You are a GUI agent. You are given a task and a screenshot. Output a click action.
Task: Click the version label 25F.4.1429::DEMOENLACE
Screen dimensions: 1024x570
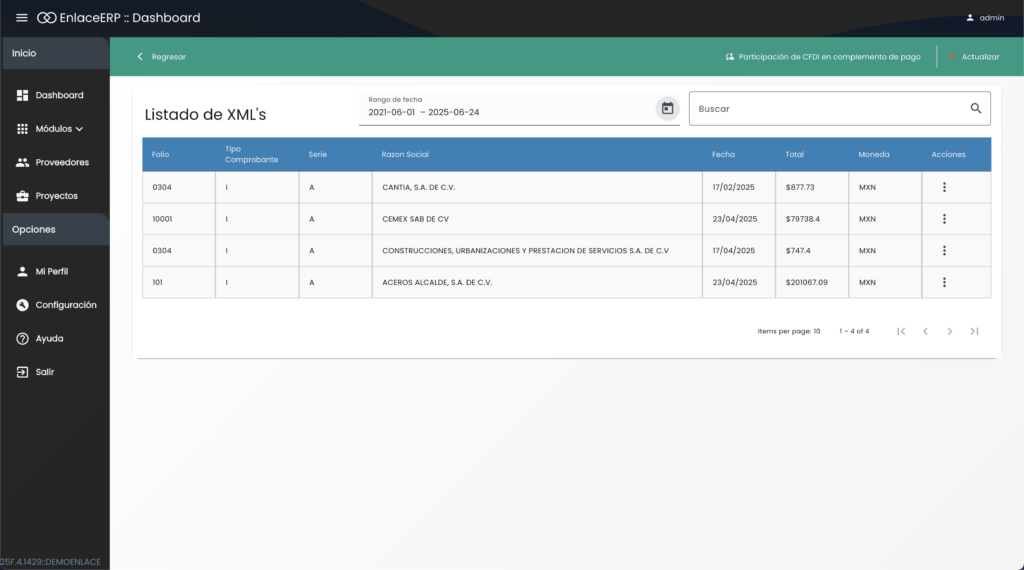(x=50, y=562)
